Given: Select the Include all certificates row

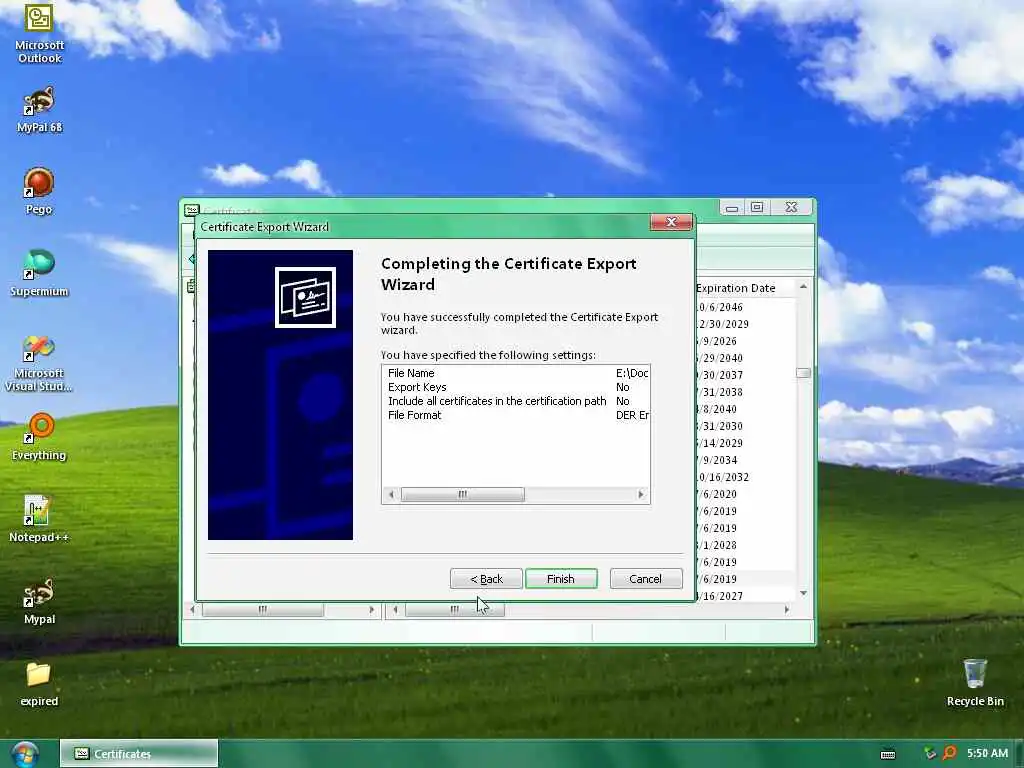Looking at the screenshot, I should (x=516, y=401).
